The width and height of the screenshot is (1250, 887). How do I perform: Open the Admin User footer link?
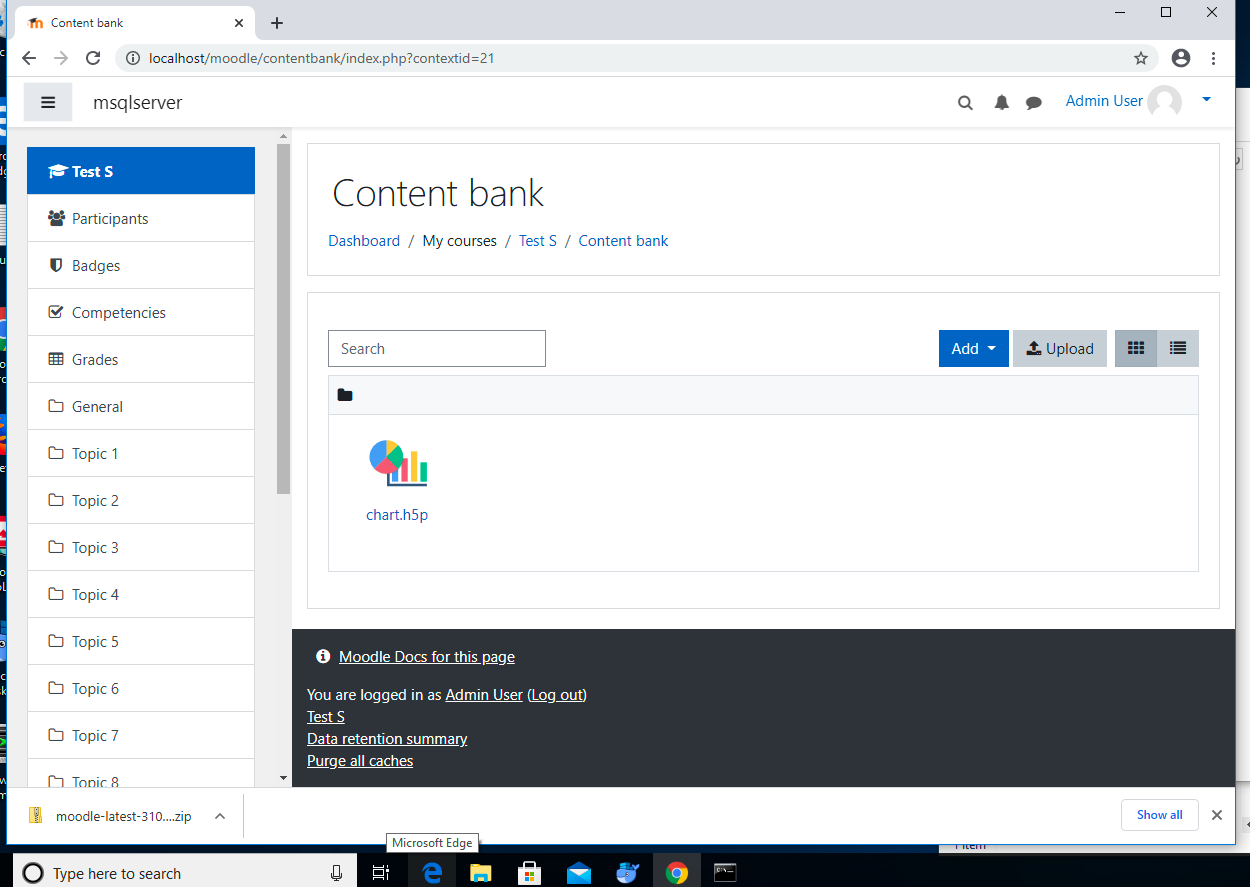(484, 694)
